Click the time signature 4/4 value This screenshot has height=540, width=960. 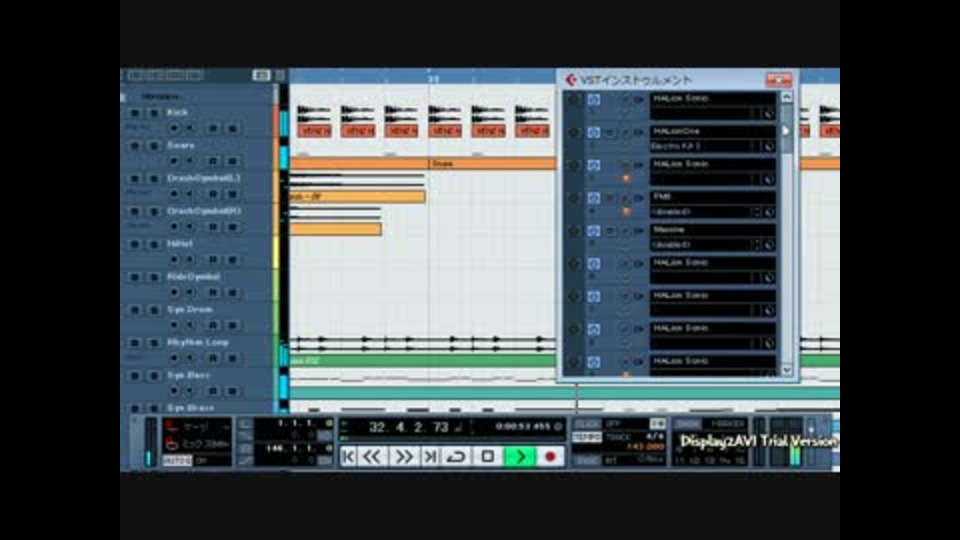[x=654, y=437]
